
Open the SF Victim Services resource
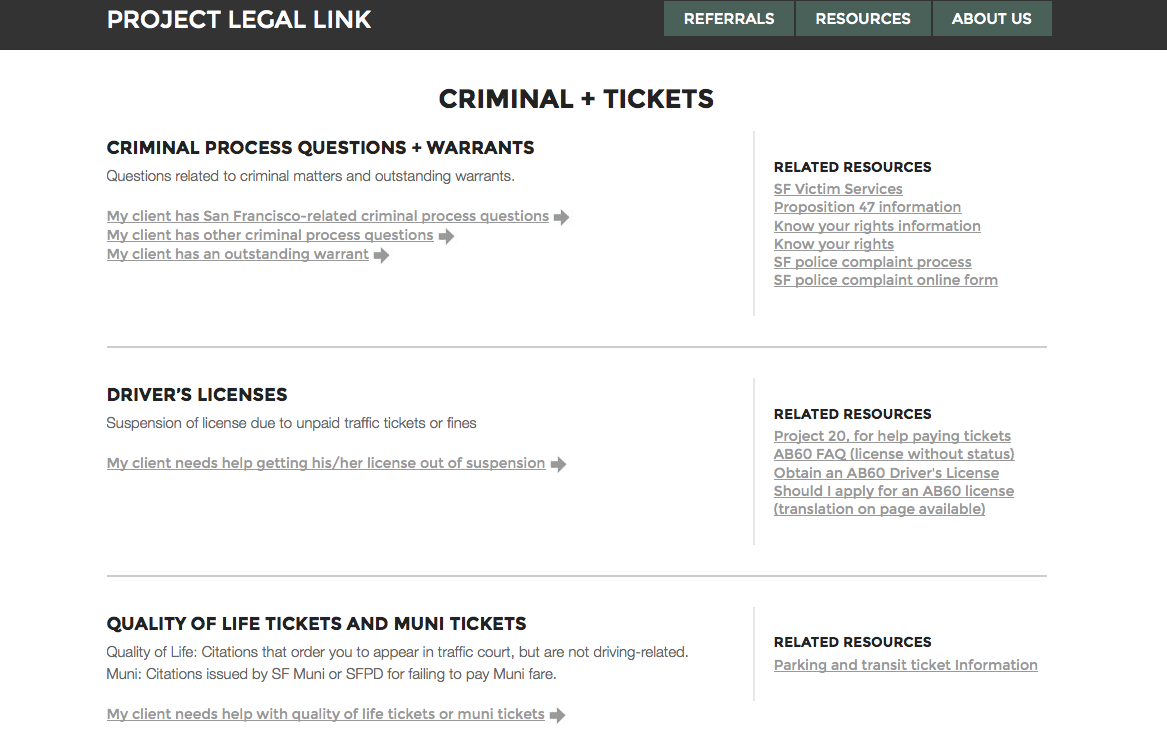(838, 189)
